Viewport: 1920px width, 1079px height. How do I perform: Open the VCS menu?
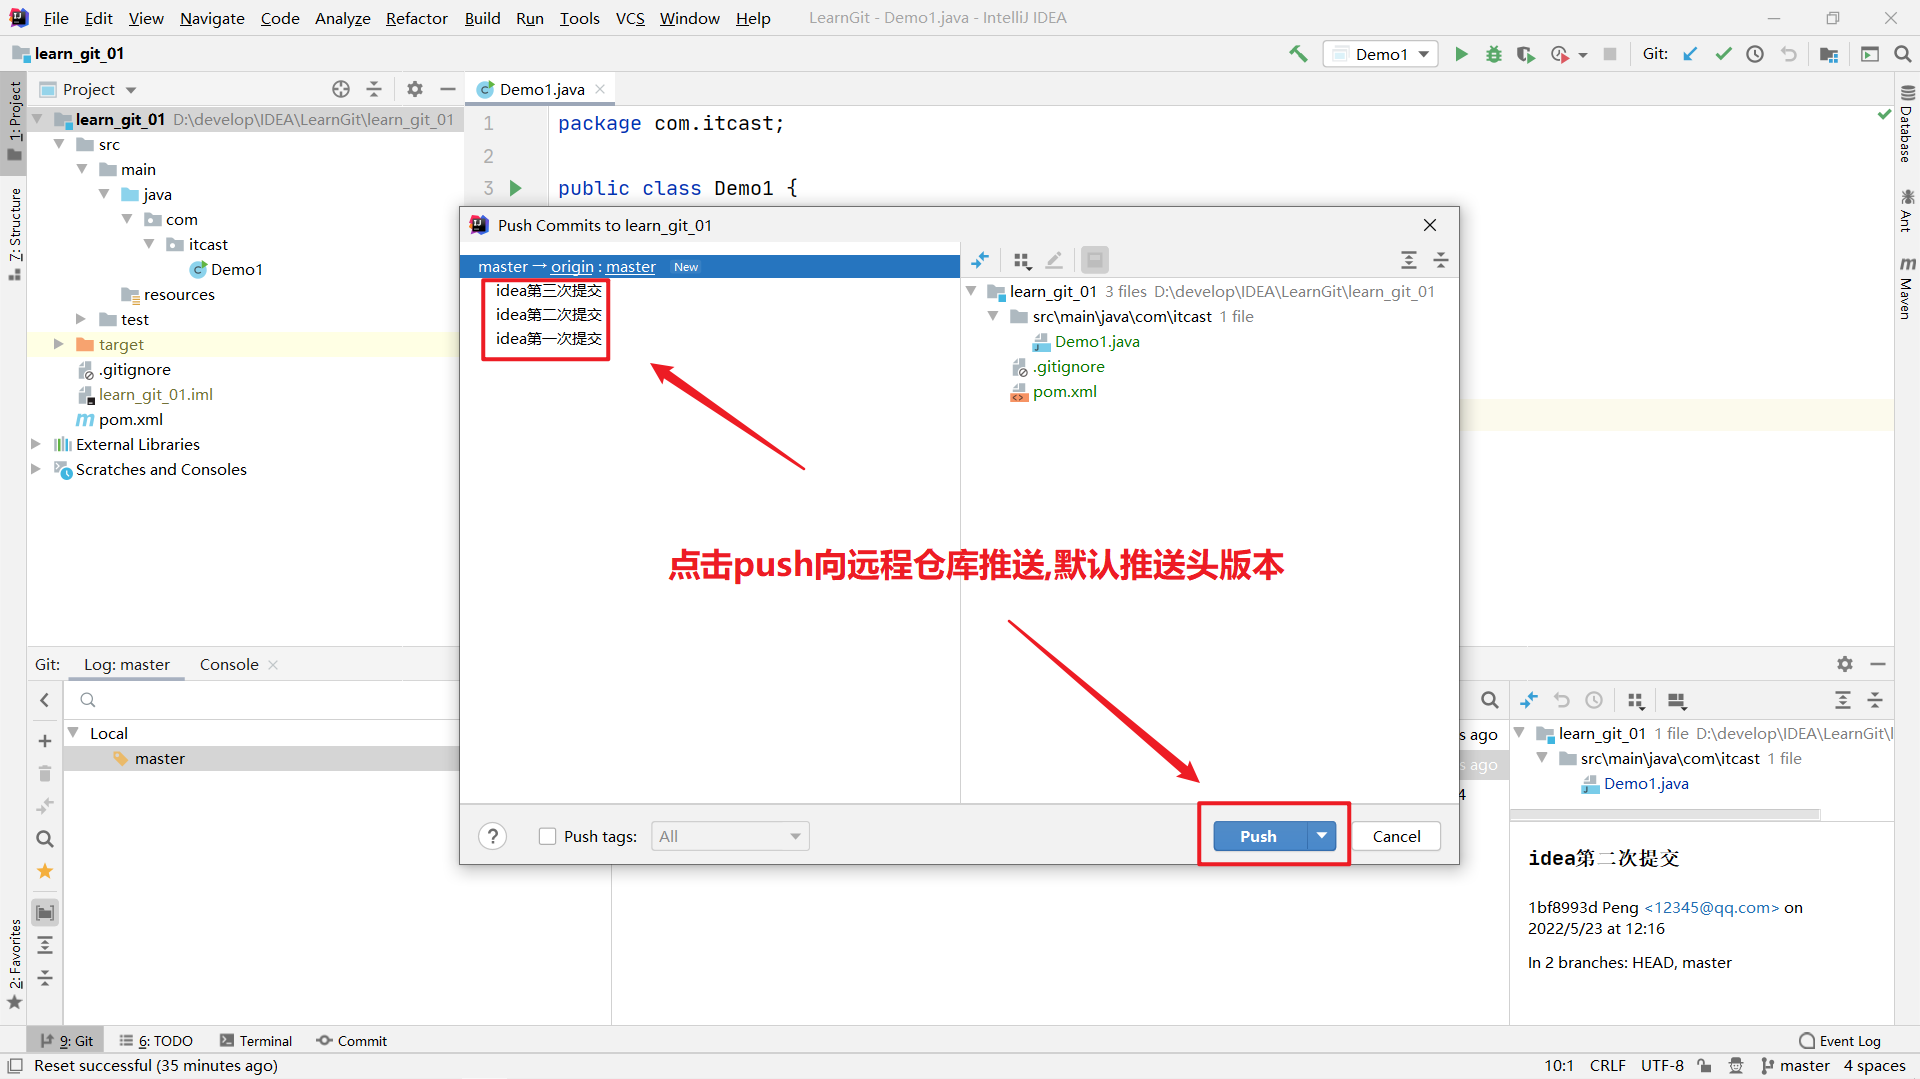[x=630, y=18]
